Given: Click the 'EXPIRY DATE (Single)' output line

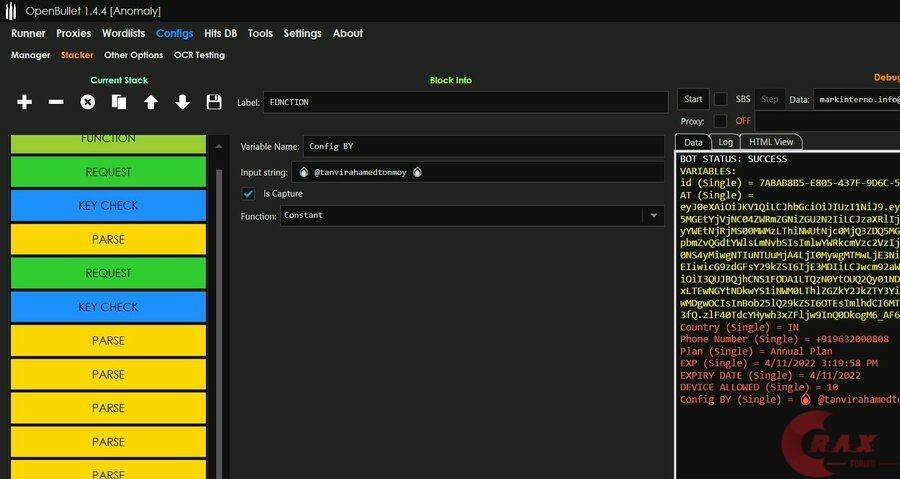Looking at the screenshot, I should pos(770,375).
